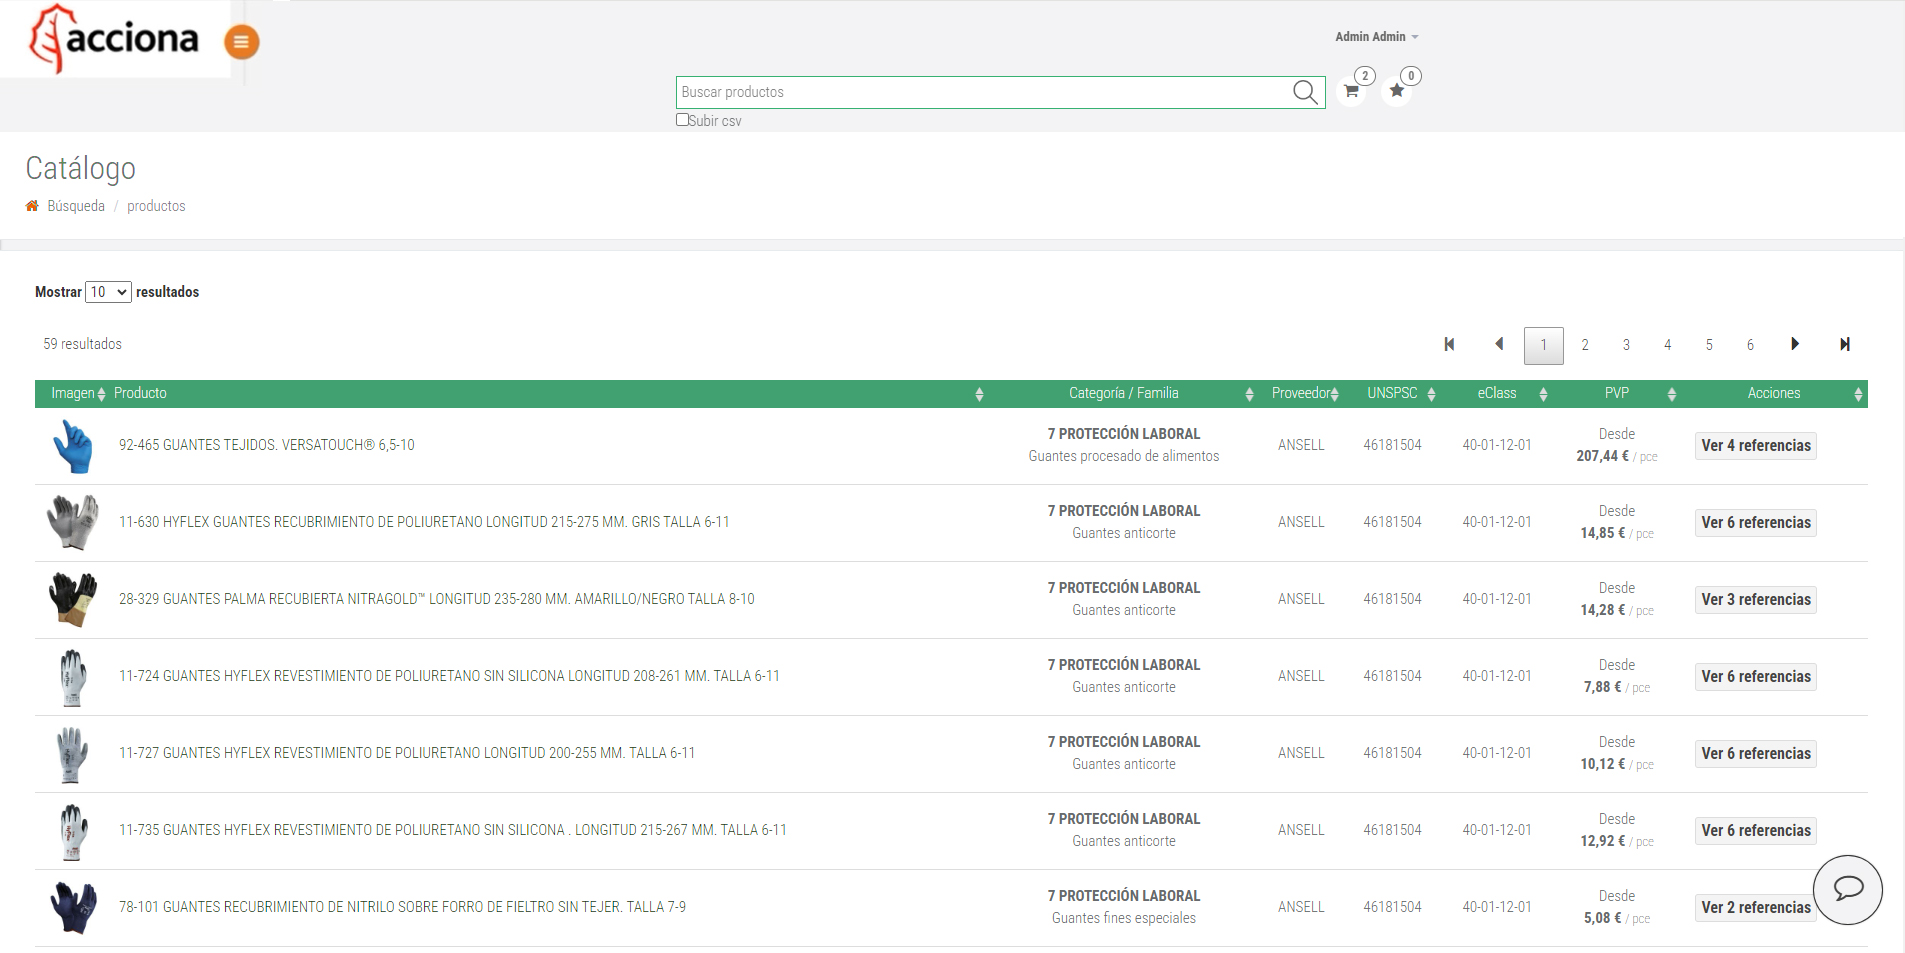Open the chat bubble icon
Screen dimensions: 1905x953
click(1849, 889)
